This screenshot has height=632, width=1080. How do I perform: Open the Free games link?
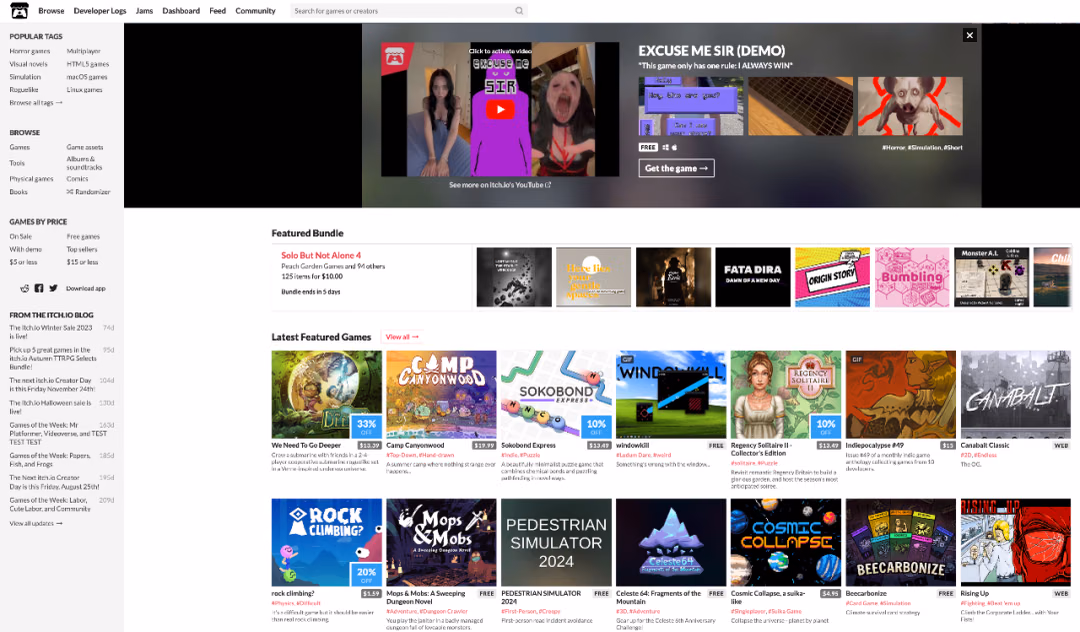pos(83,236)
